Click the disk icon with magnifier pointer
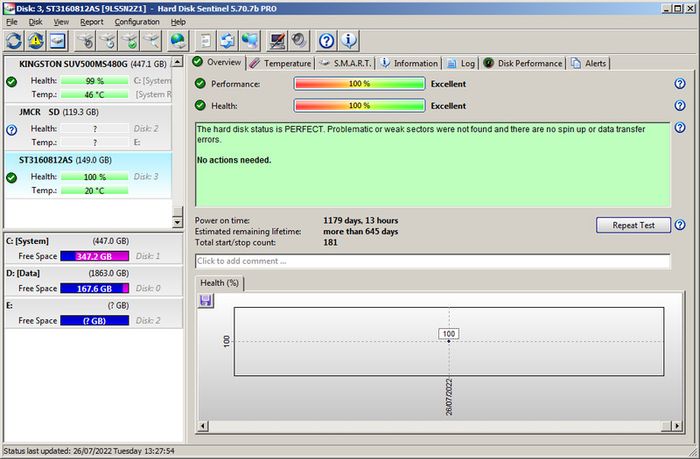 pos(152,41)
